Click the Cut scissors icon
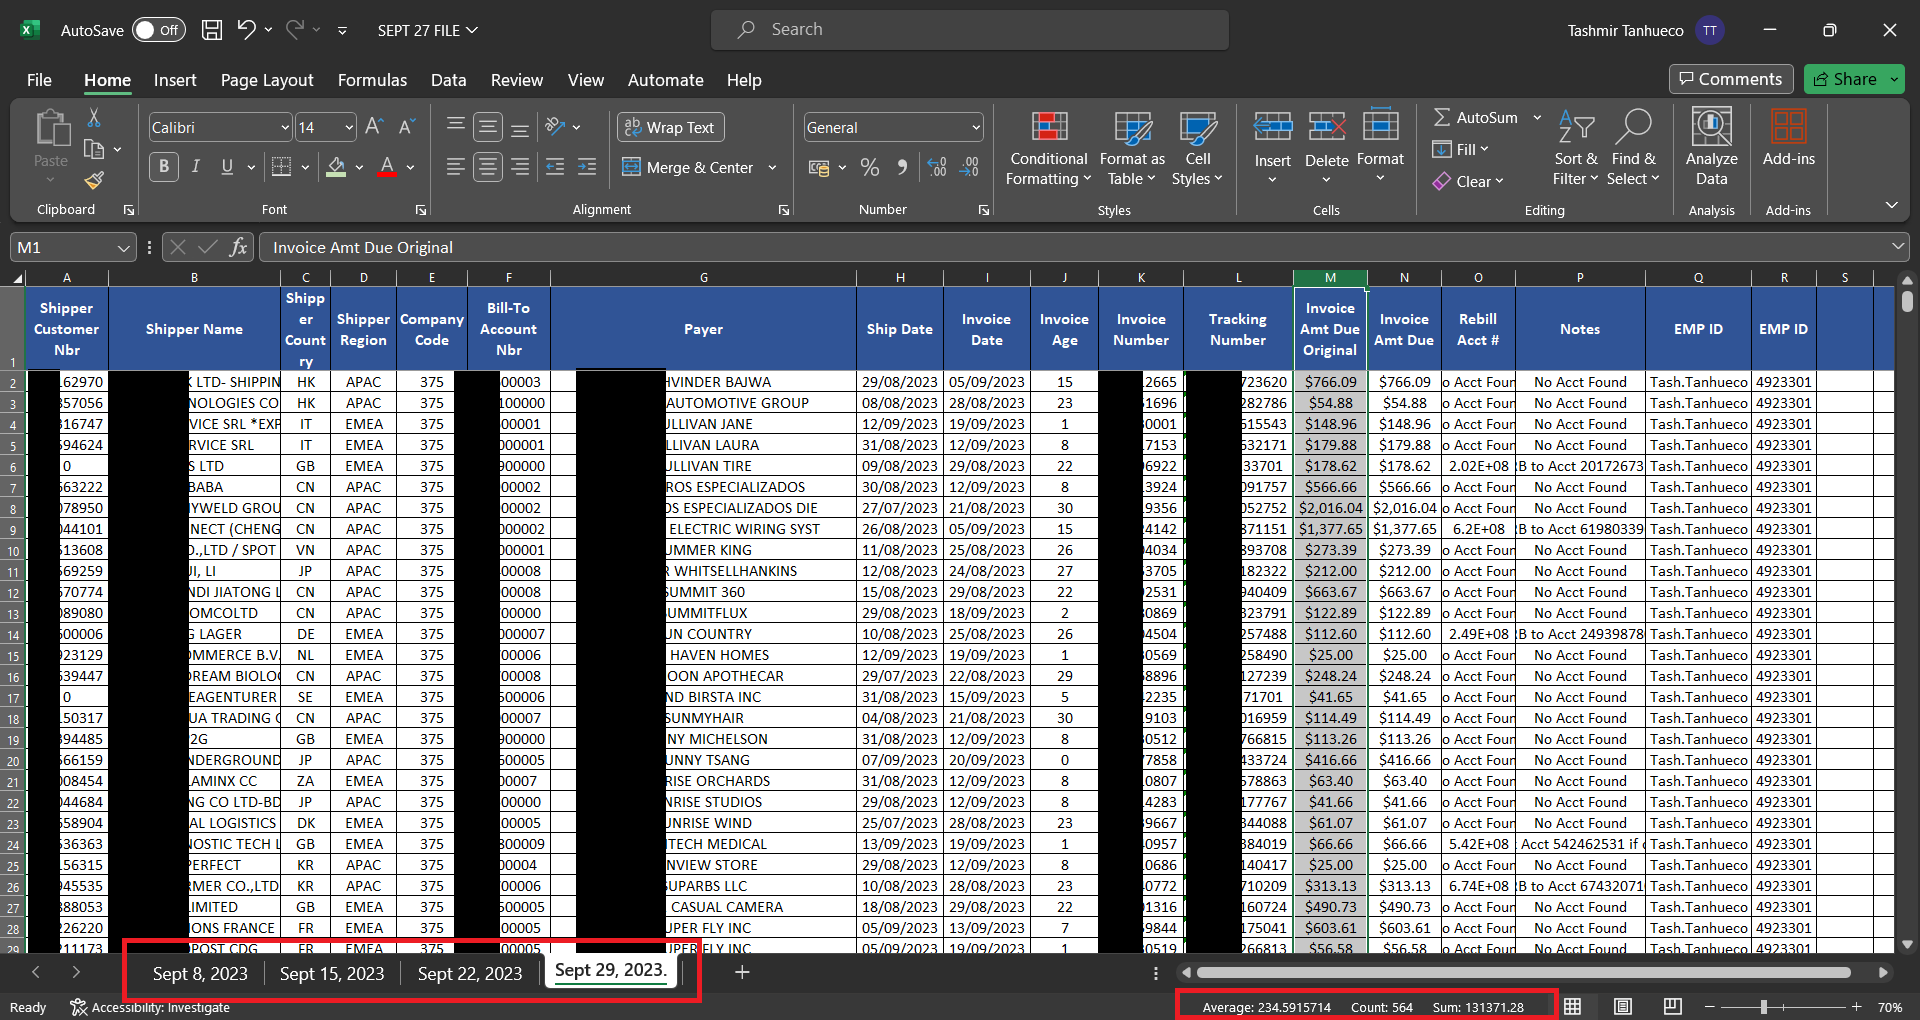1920x1020 pixels. click(x=94, y=118)
